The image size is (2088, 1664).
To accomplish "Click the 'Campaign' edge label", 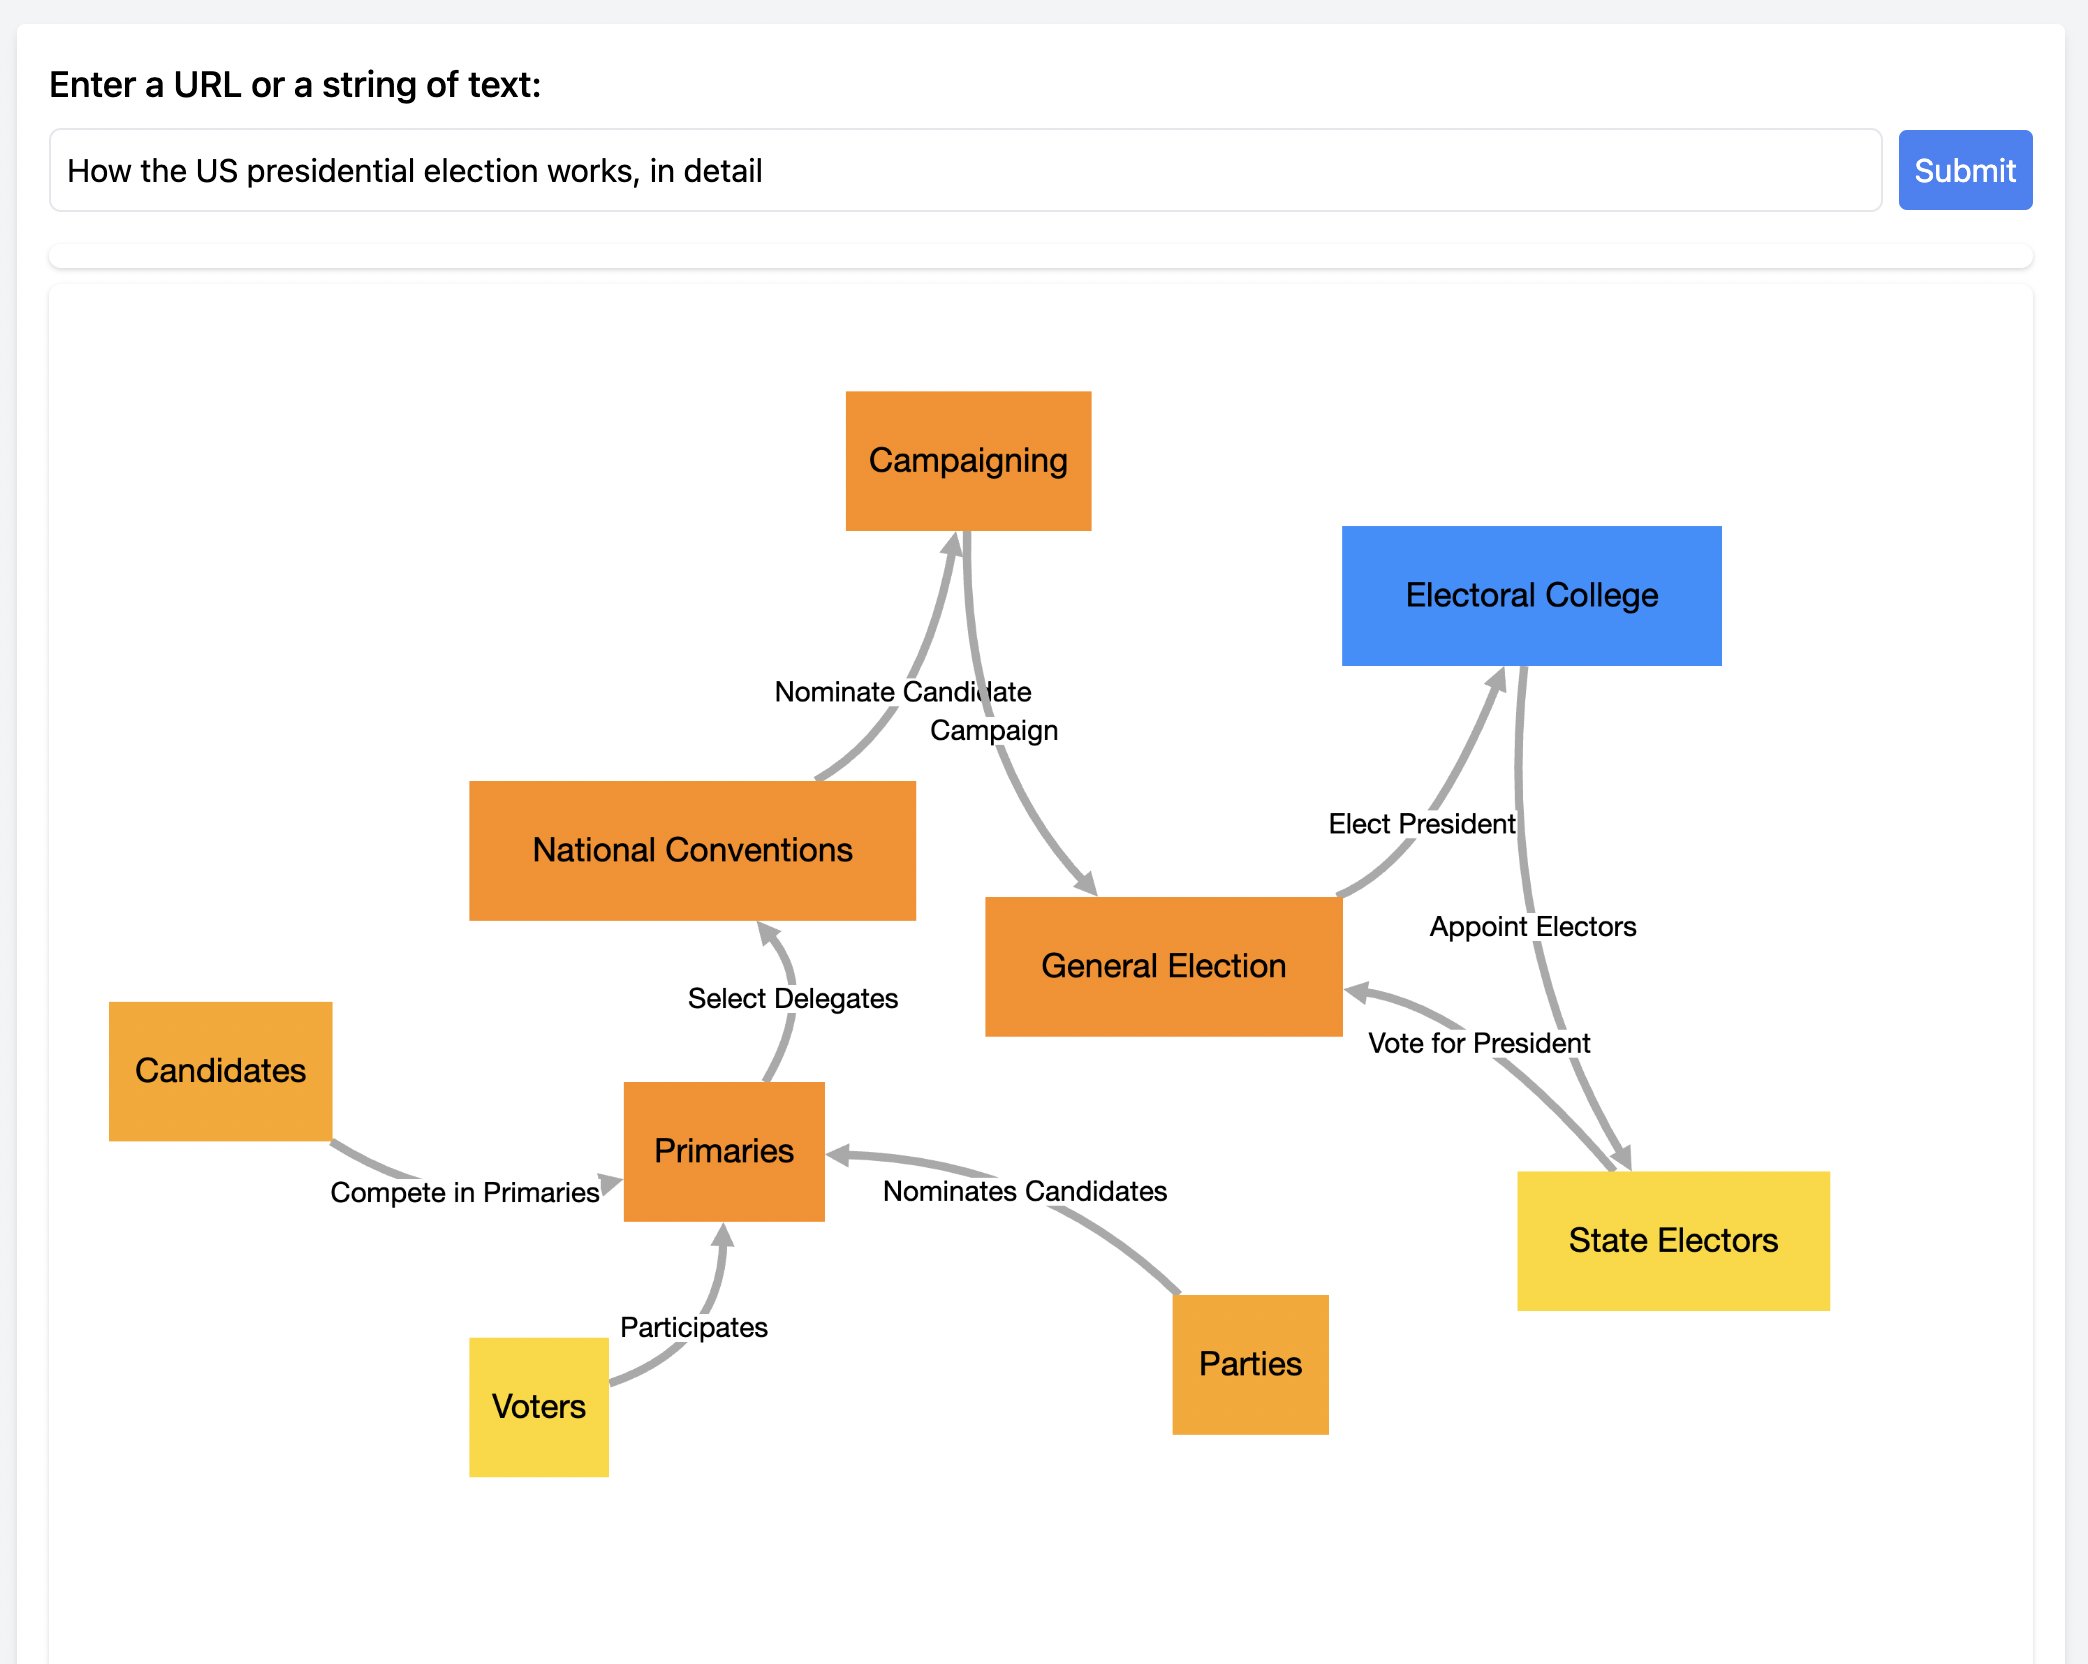I will pyautogui.click(x=995, y=729).
